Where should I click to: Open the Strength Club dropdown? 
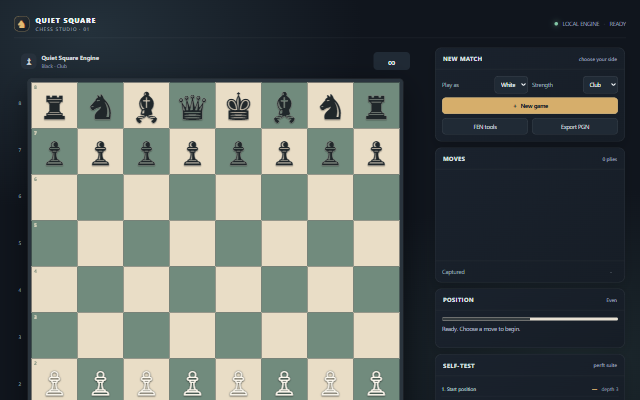point(600,85)
